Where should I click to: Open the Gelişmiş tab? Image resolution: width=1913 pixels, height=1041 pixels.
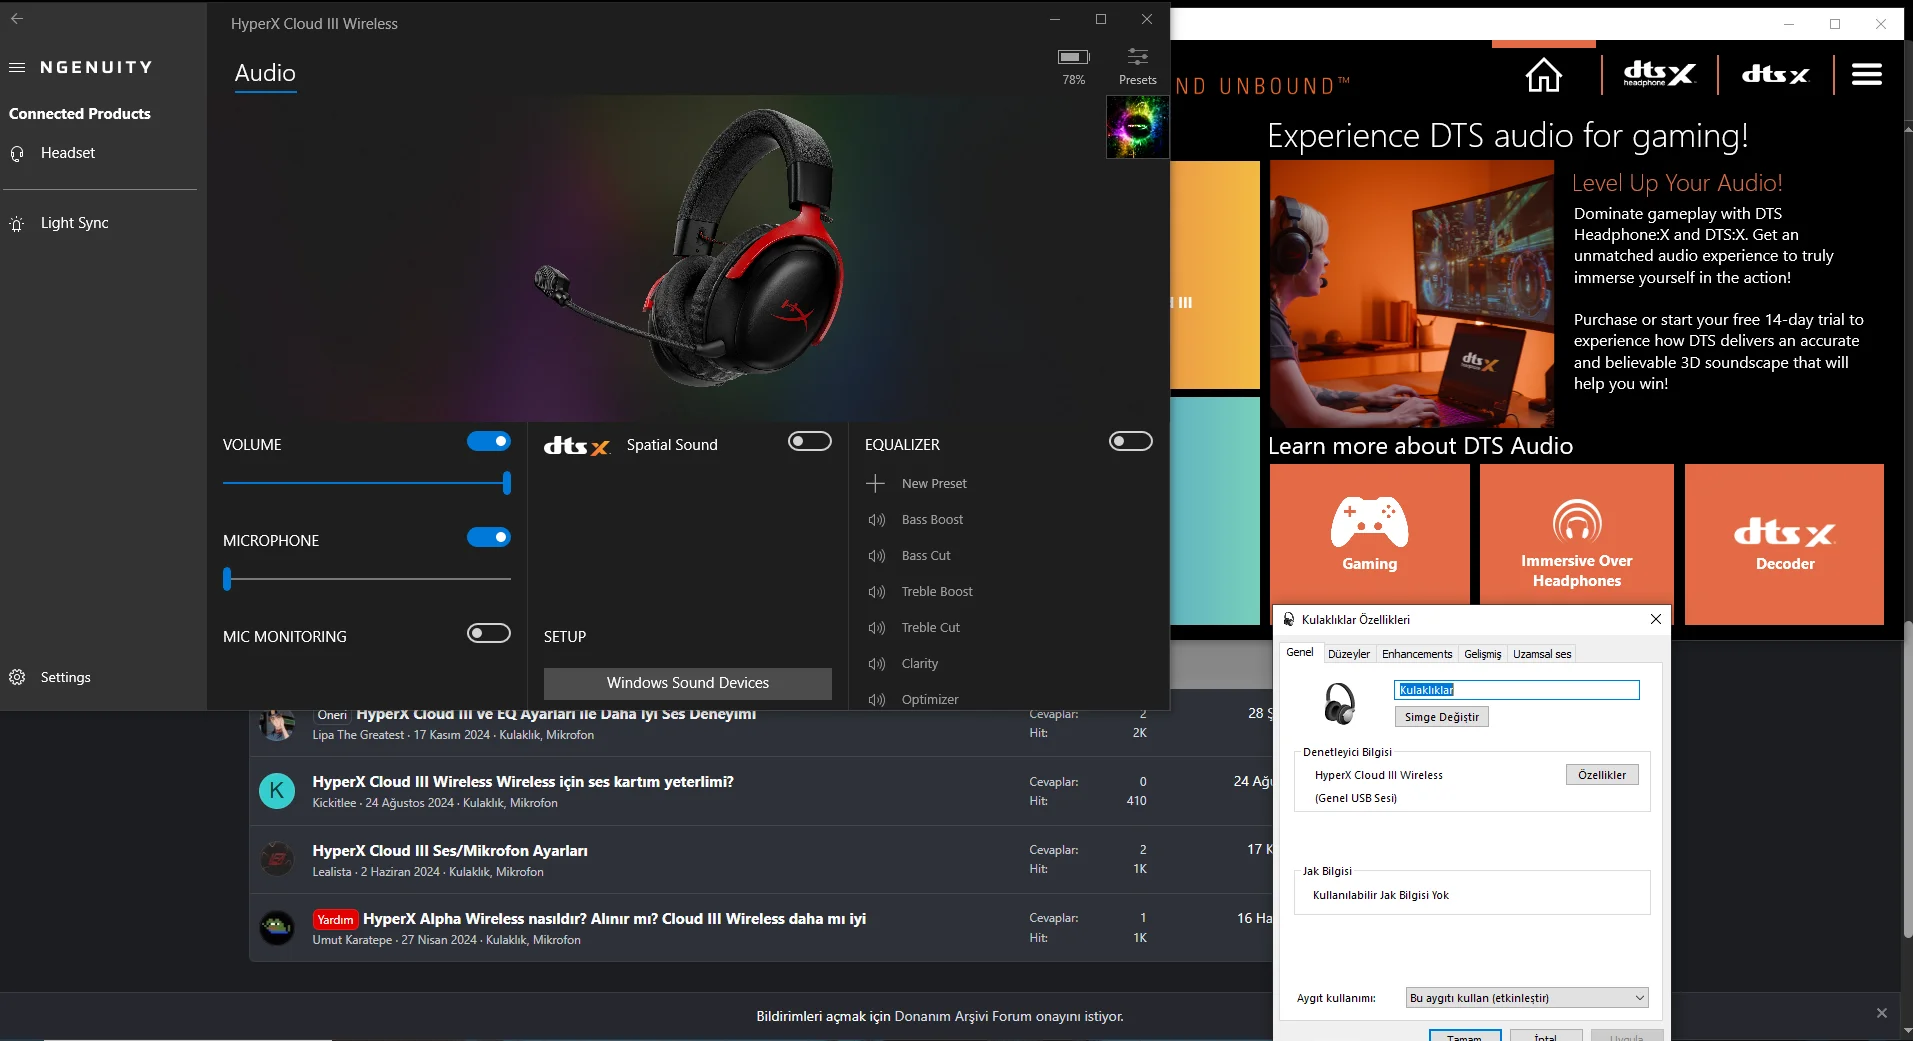(x=1483, y=654)
